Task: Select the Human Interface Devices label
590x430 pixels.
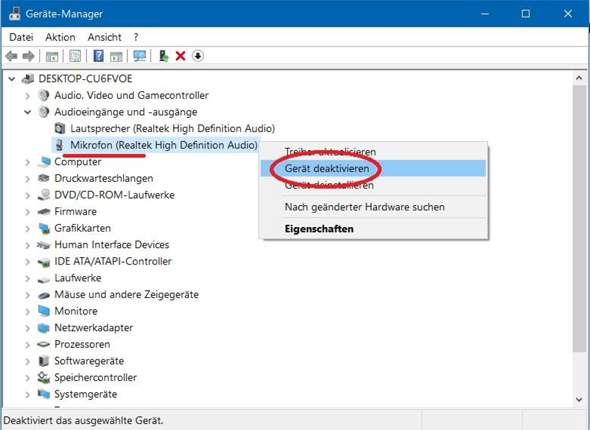Action: (112, 245)
